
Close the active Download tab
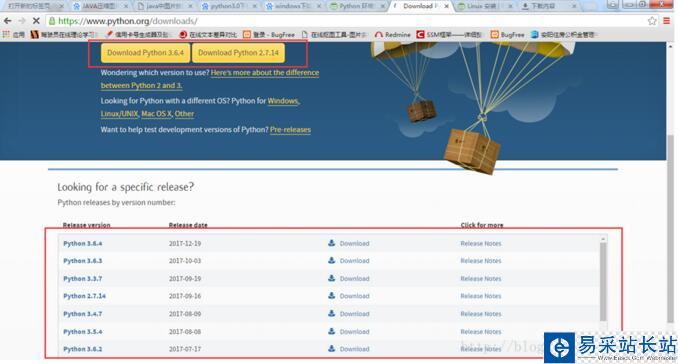coord(447,6)
